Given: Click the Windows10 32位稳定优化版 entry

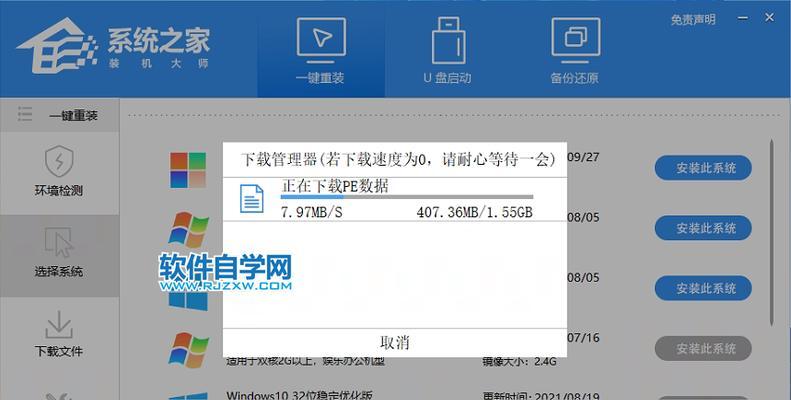Looking at the screenshot, I should [x=299, y=395].
